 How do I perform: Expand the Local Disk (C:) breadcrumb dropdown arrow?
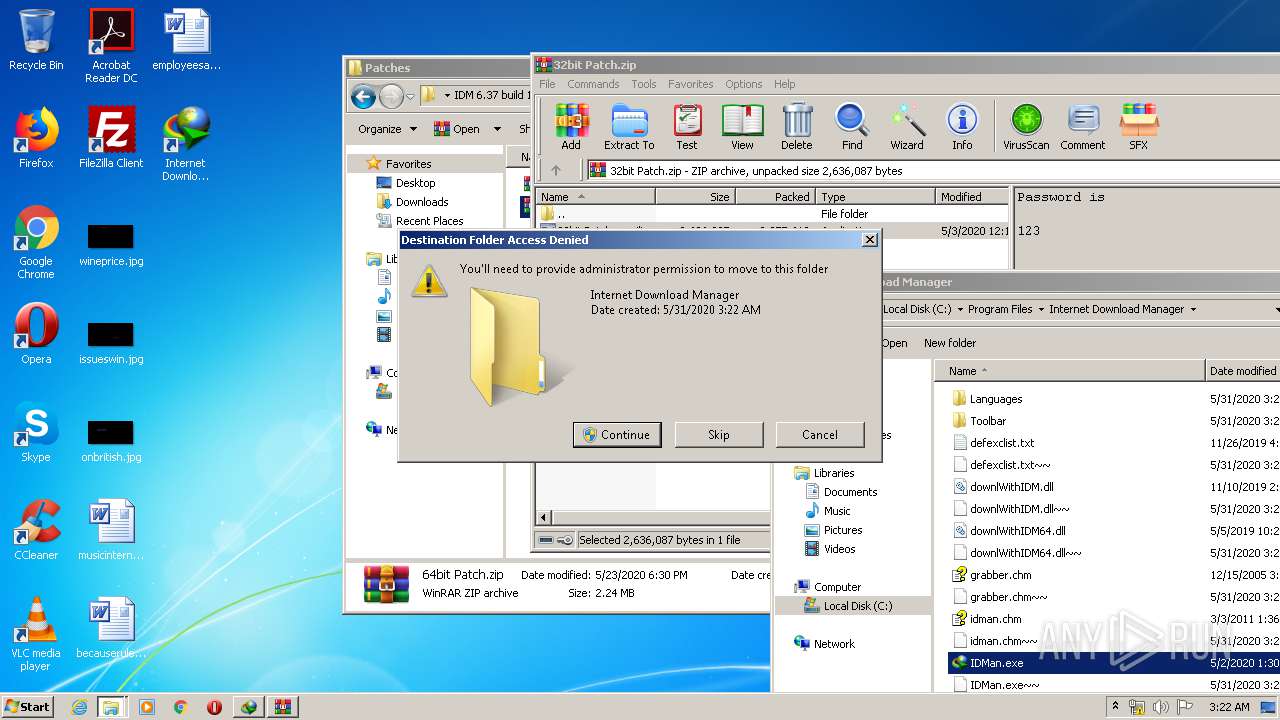[960, 309]
